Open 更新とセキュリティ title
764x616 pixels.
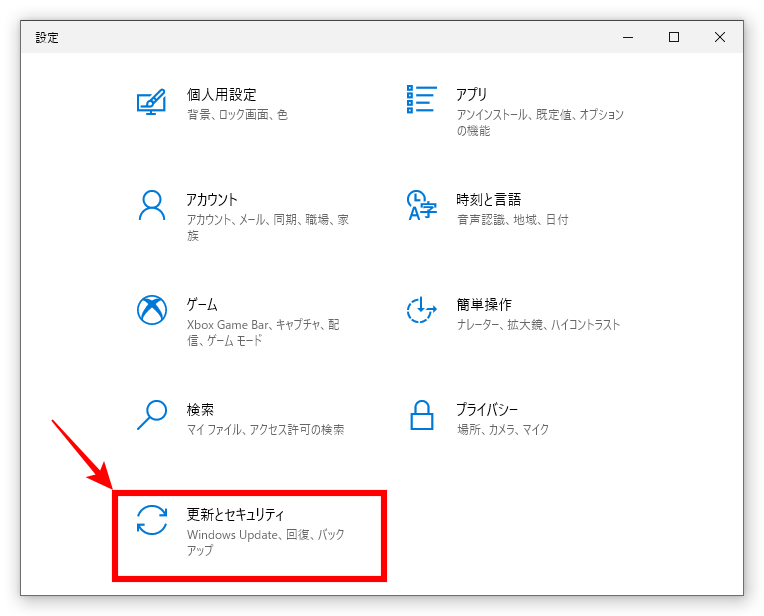[235, 514]
